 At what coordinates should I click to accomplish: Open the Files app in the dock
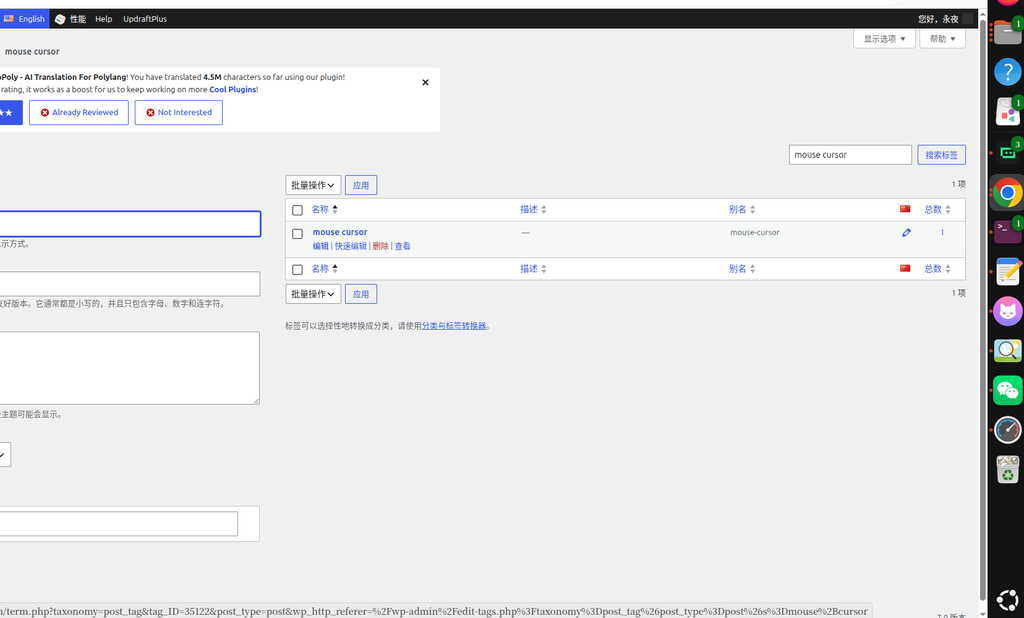[x=1007, y=31]
